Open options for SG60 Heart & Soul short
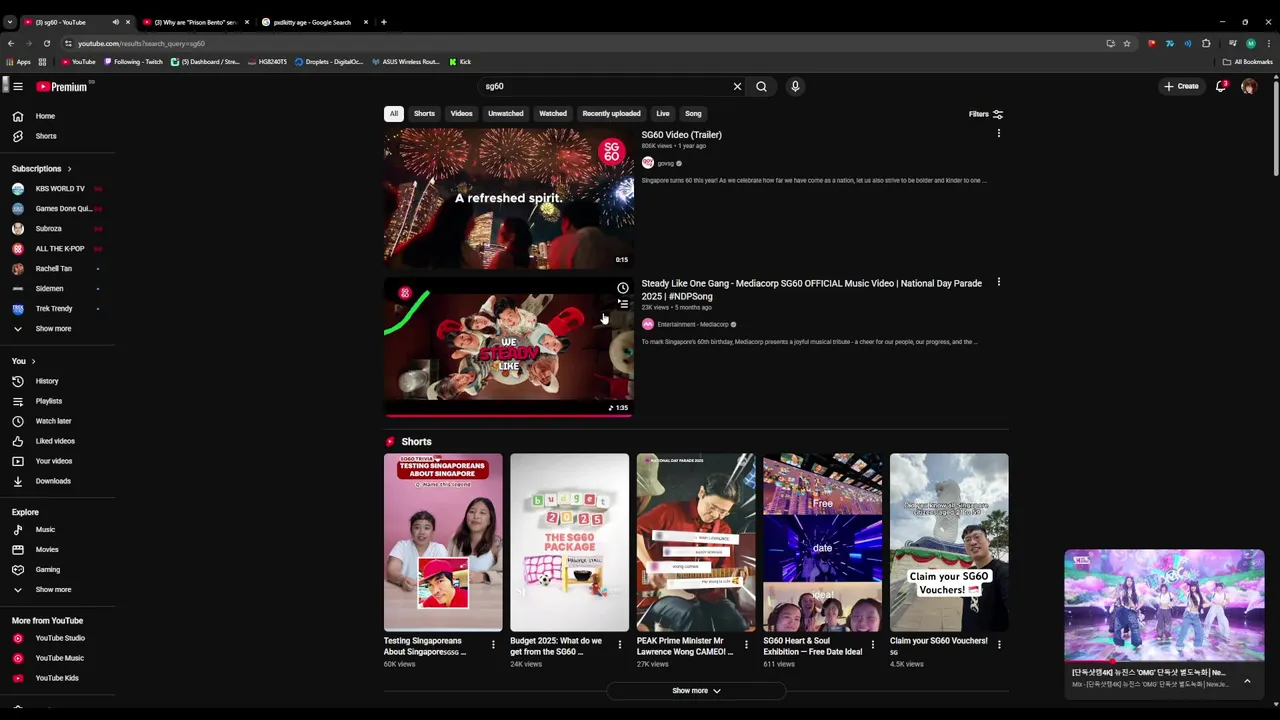 872,645
